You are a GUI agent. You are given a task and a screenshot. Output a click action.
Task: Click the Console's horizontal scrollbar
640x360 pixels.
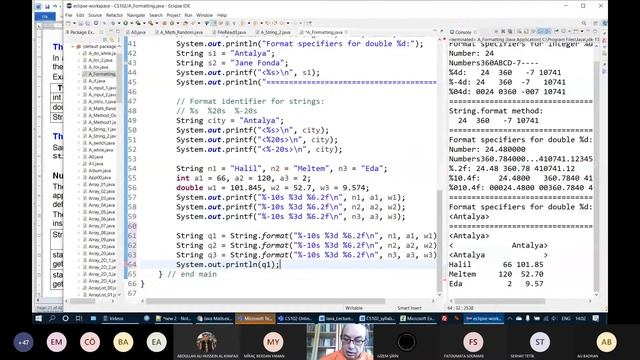500,301
